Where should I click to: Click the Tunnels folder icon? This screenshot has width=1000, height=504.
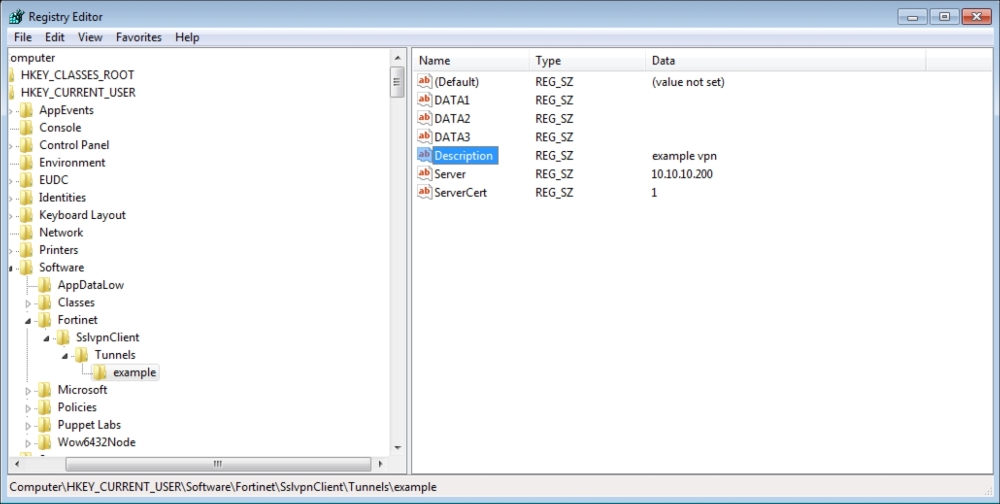82,355
